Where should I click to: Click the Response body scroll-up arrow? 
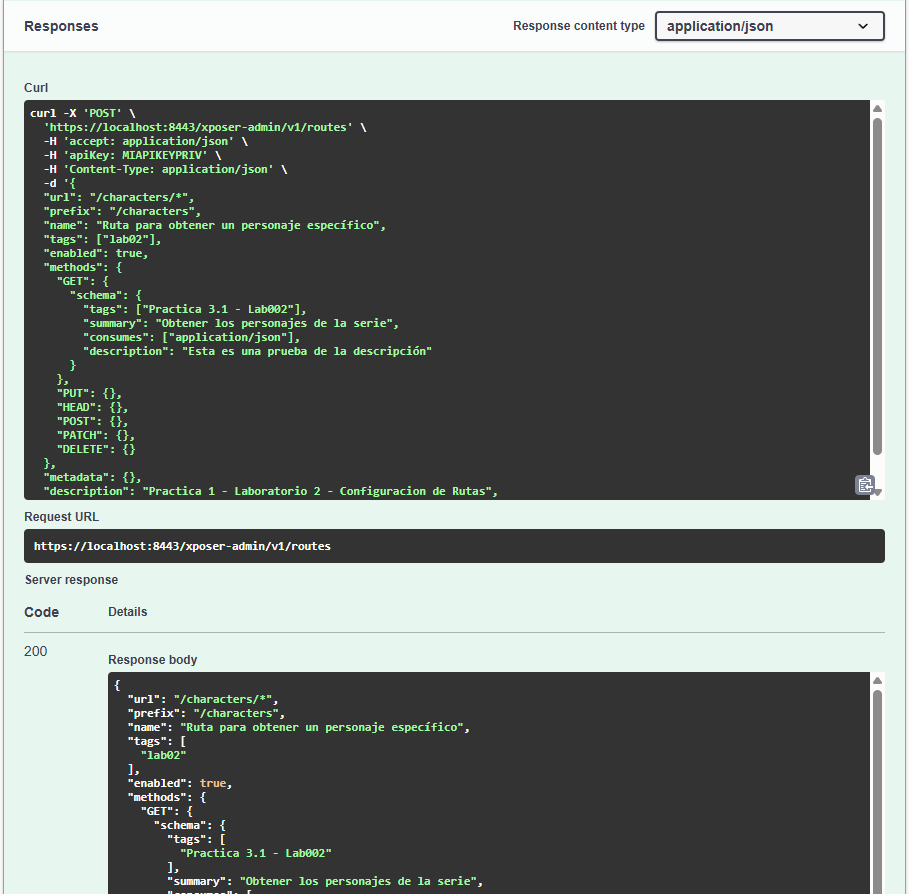click(x=877, y=681)
